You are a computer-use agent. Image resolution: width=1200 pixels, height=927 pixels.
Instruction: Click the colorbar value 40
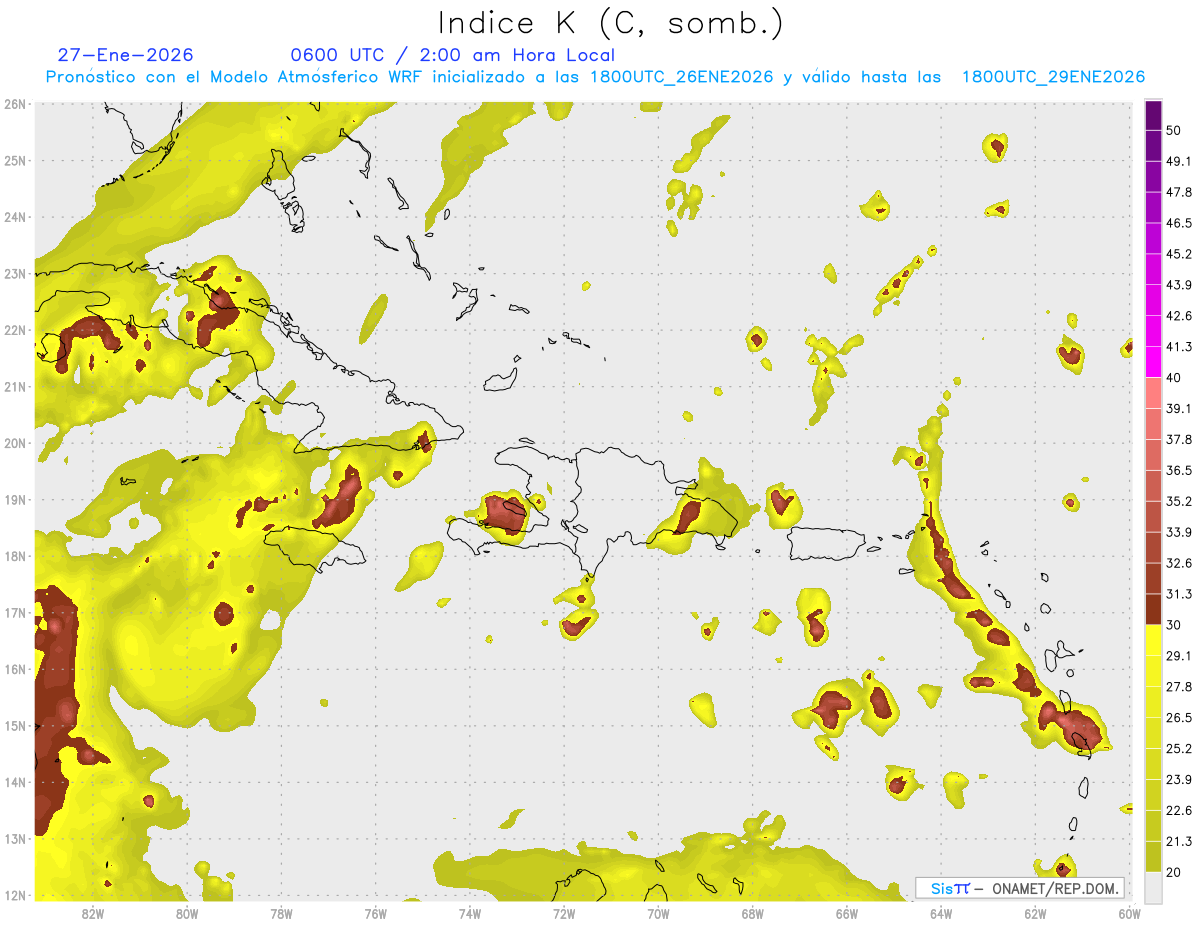point(1173,377)
